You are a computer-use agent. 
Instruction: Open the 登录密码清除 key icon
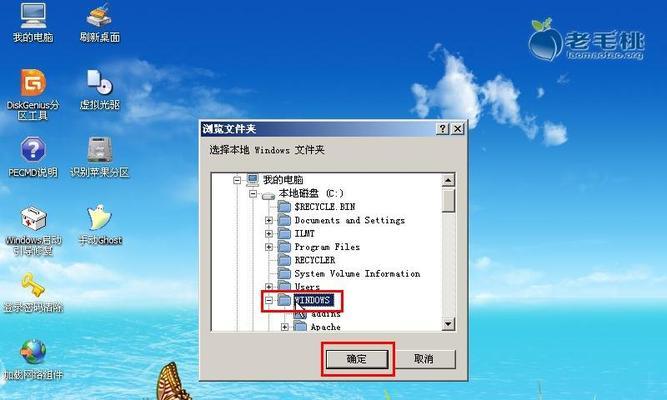coord(33,293)
